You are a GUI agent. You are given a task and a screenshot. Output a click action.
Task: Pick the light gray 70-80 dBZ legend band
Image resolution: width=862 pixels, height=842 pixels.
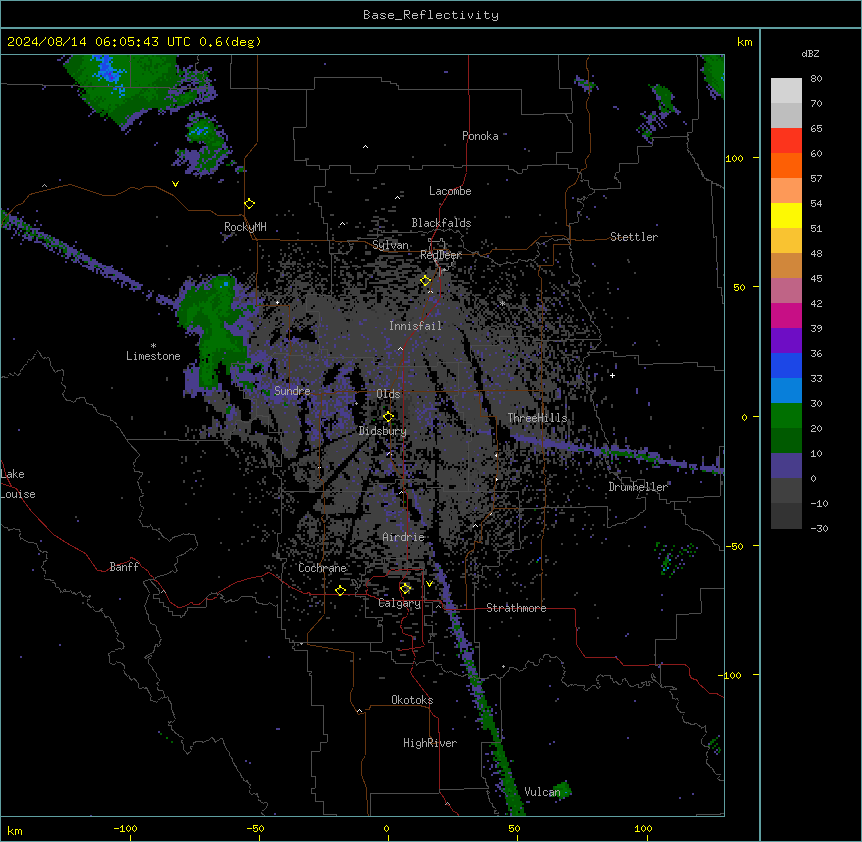point(786,91)
